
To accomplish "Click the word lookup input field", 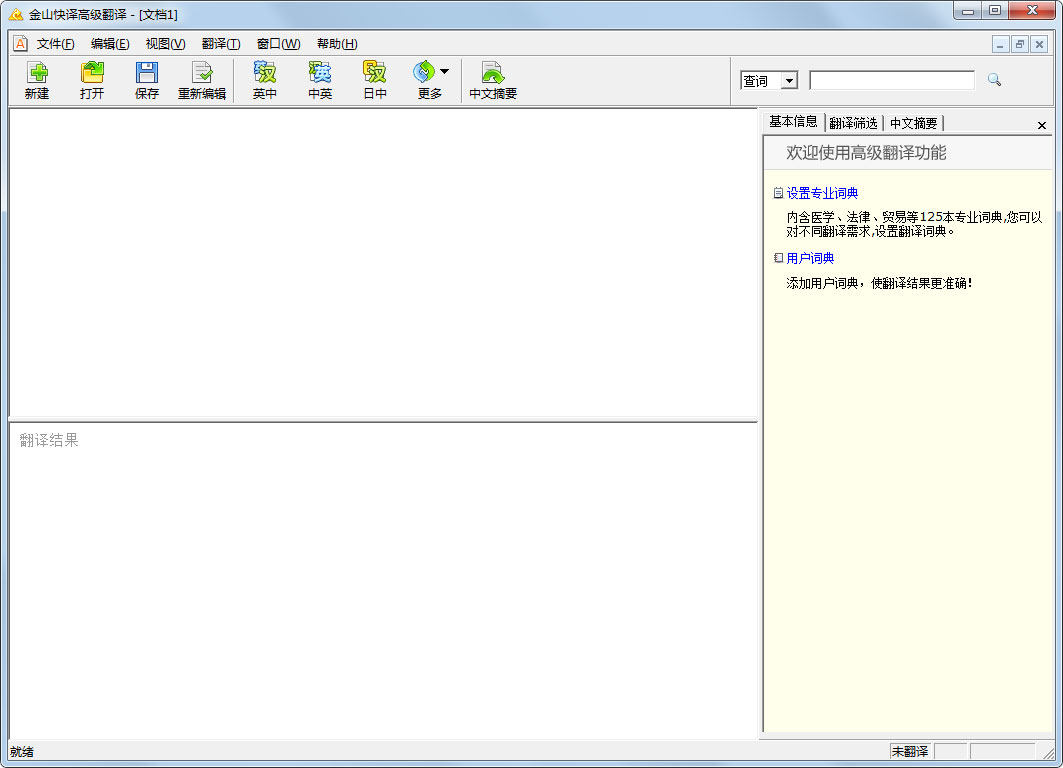I will tap(892, 81).
